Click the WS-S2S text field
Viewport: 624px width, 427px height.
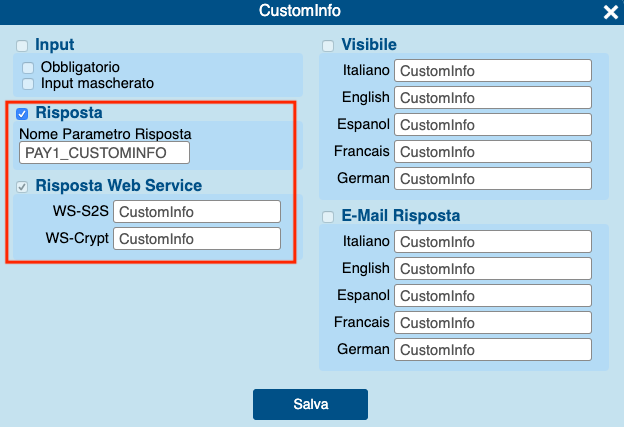[197, 212]
